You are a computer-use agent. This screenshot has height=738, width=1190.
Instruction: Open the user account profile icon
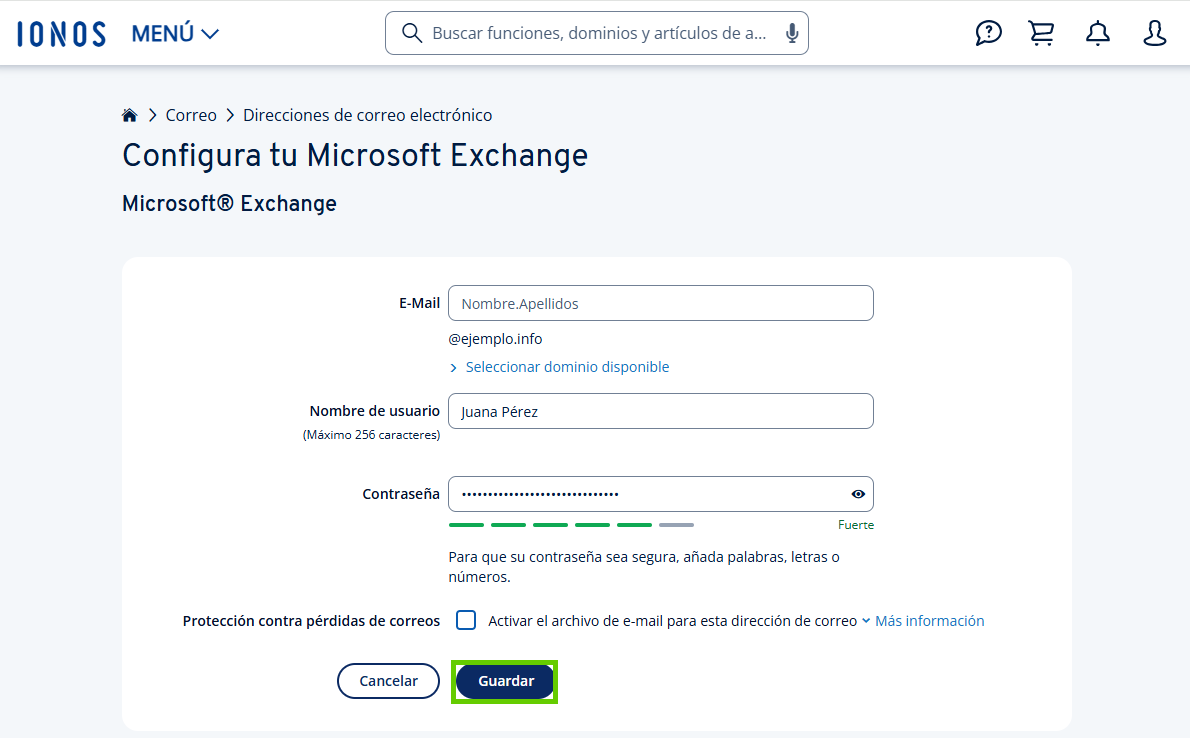[1154, 33]
